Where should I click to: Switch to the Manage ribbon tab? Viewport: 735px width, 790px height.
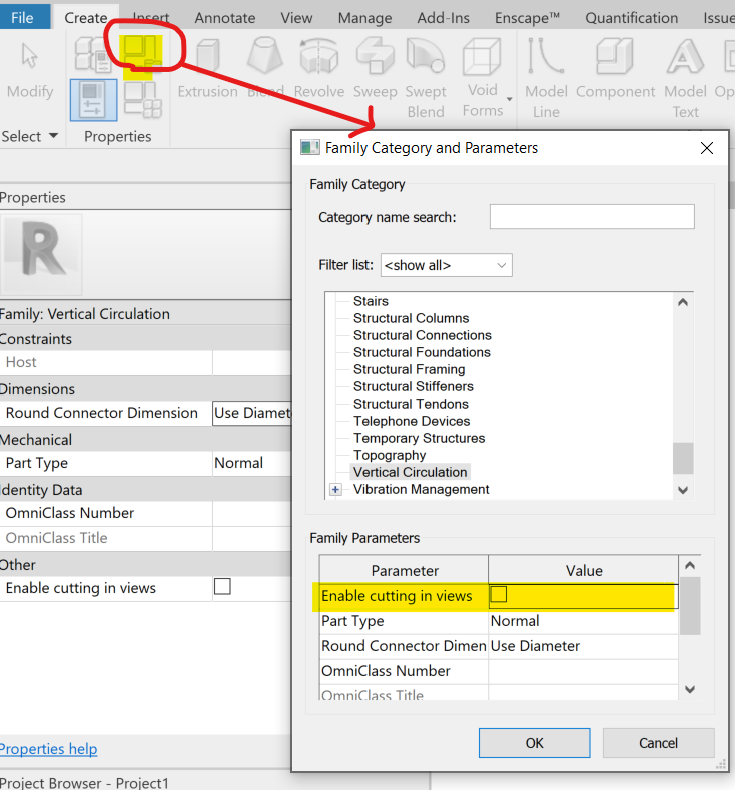pos(365,18)
